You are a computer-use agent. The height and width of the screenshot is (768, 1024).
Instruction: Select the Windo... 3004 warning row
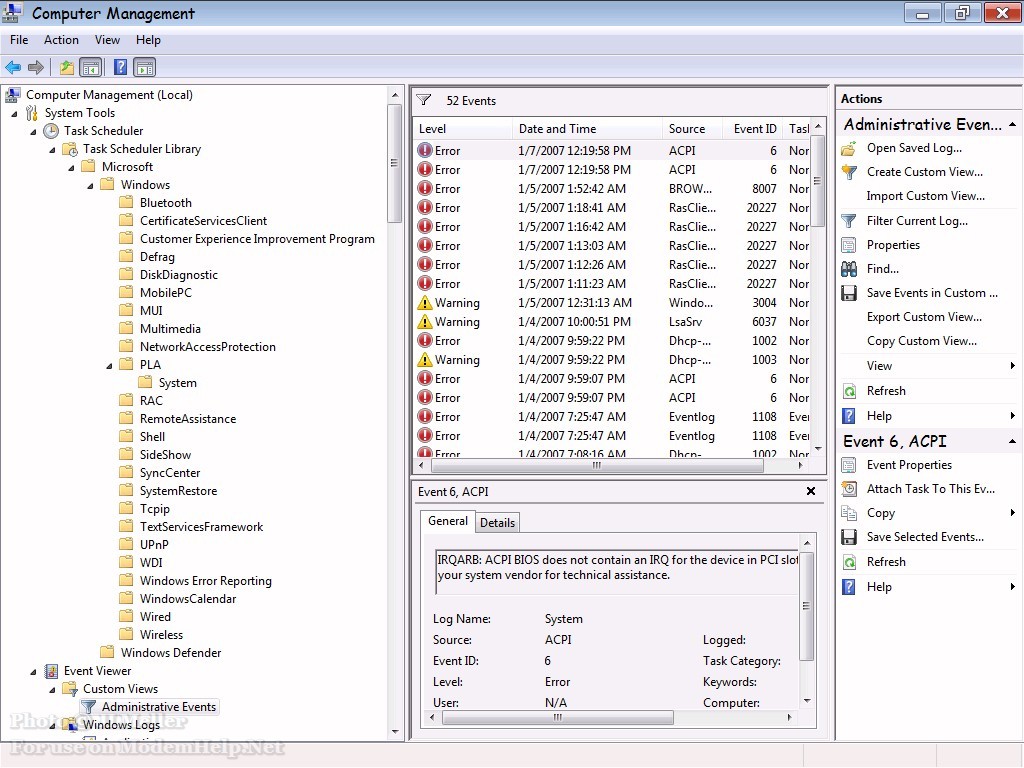point(613,303)
